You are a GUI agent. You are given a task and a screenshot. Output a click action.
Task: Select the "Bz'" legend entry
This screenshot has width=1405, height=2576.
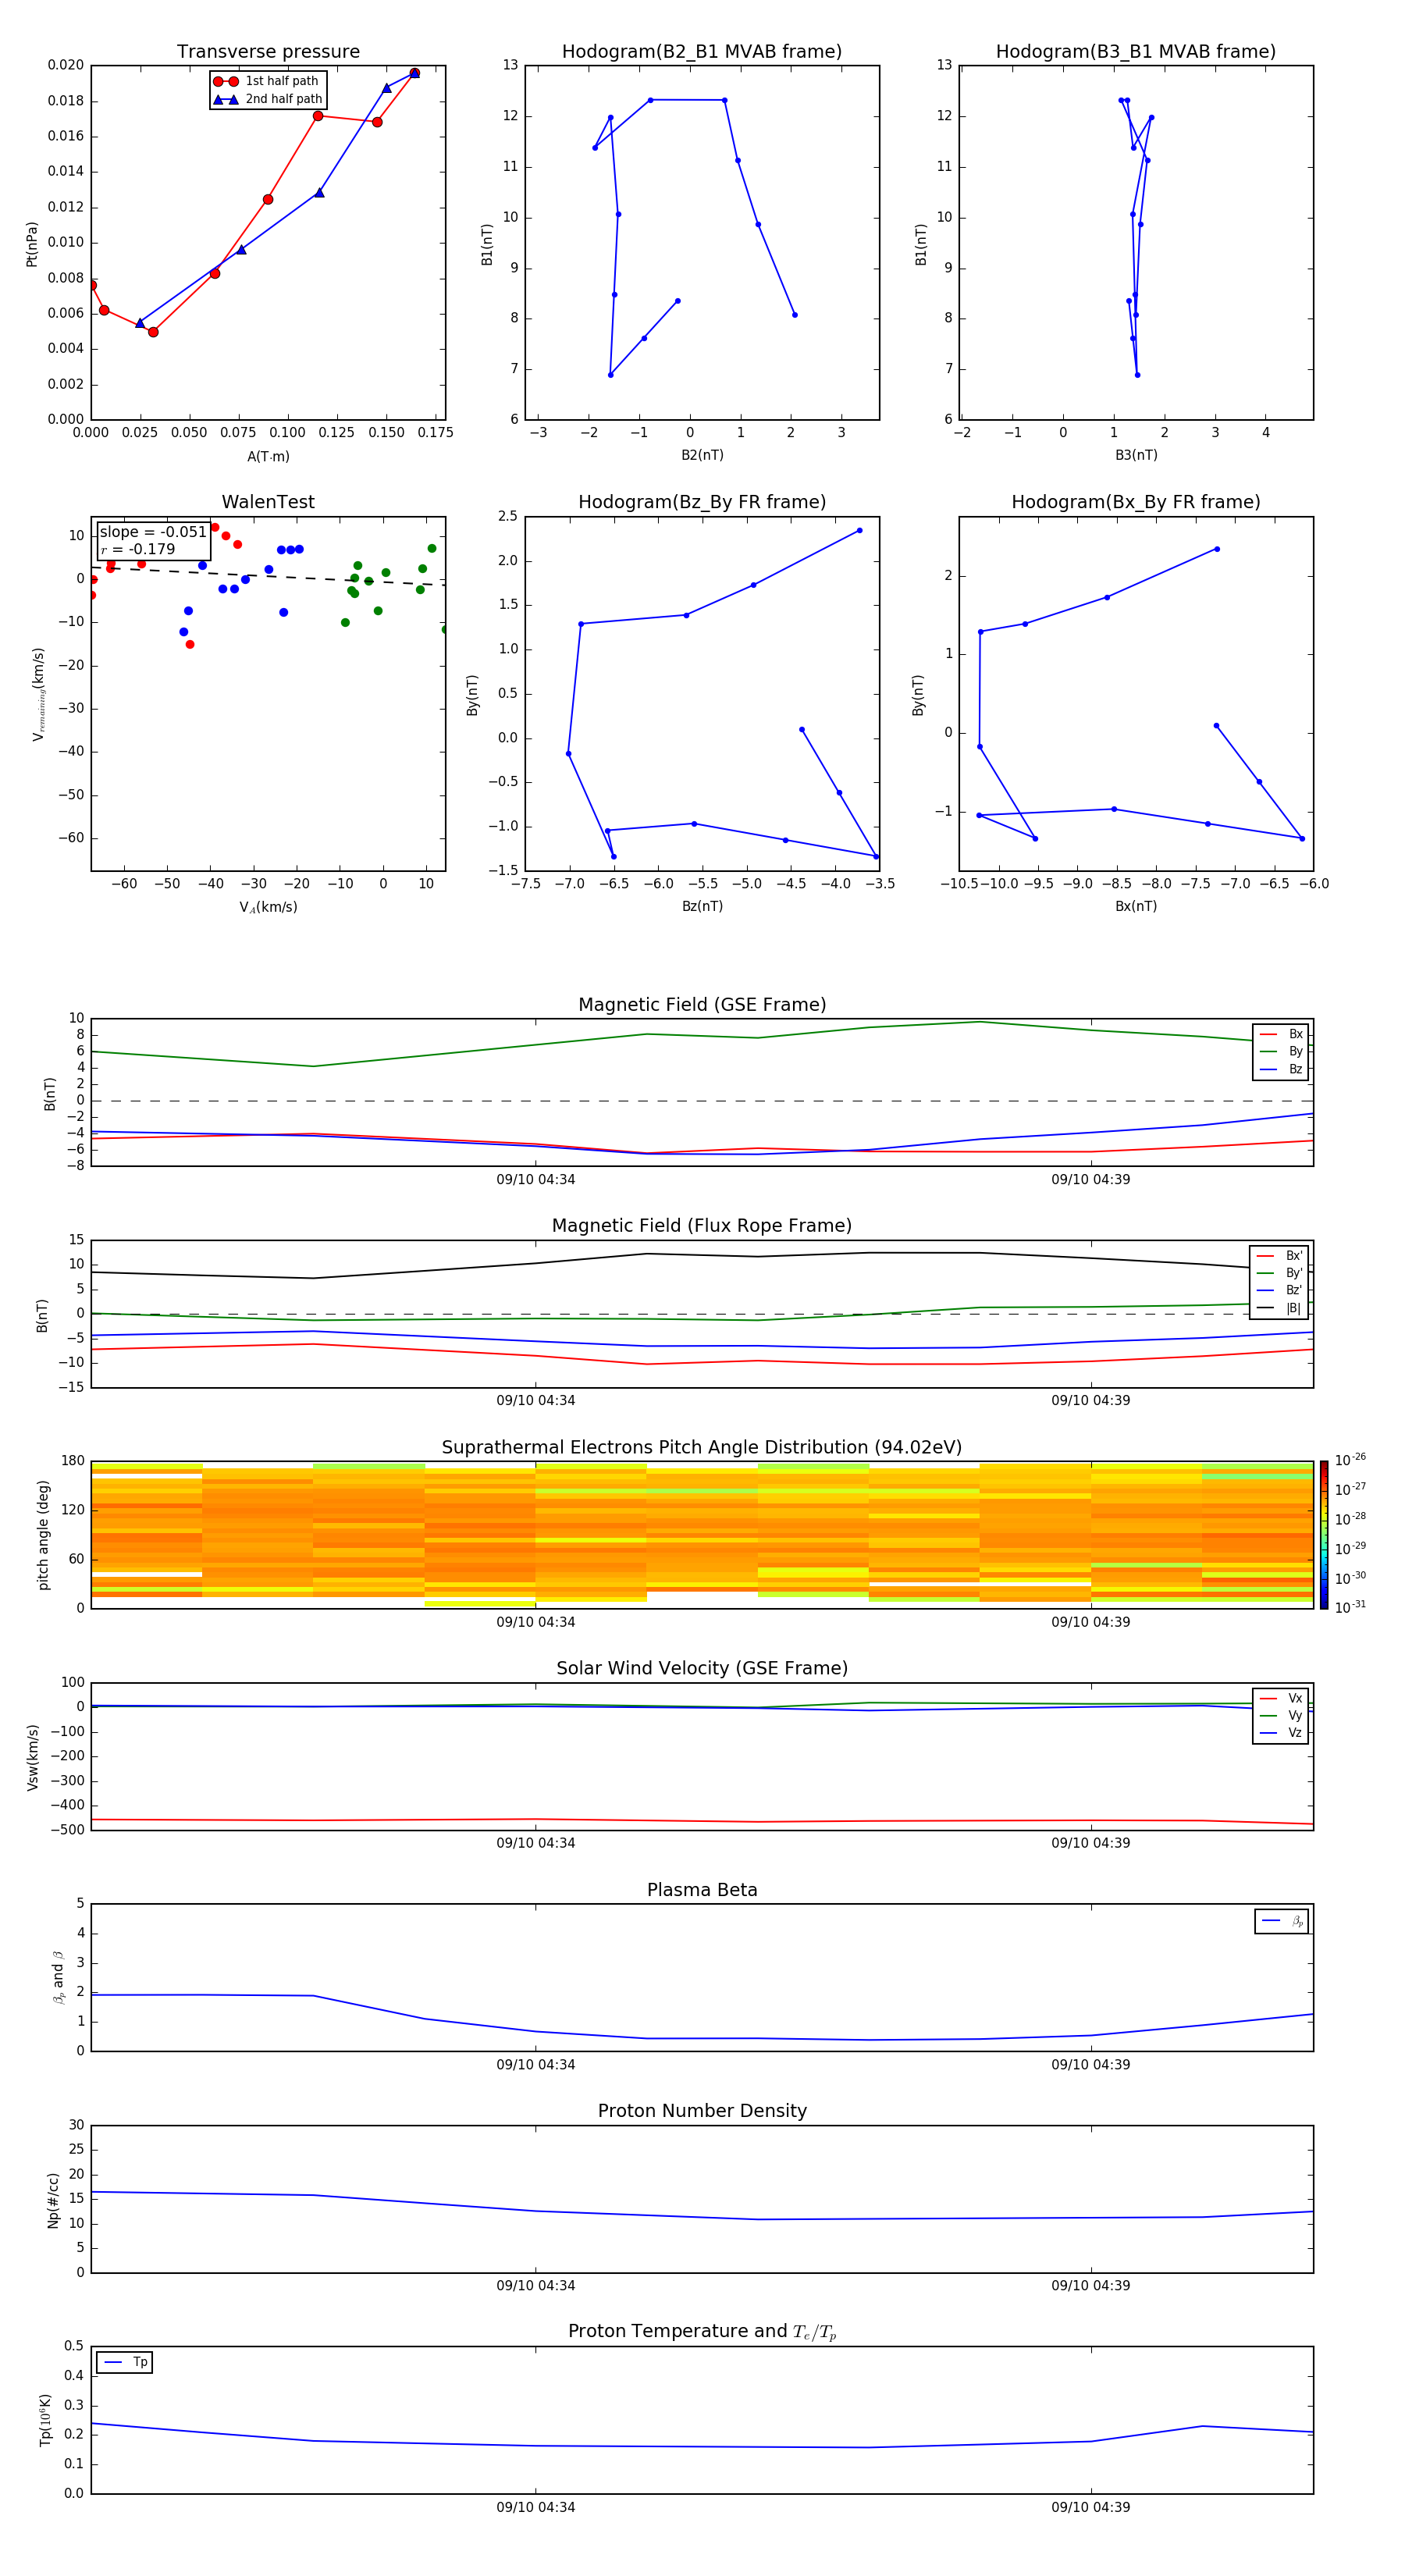(1279, 1290)
